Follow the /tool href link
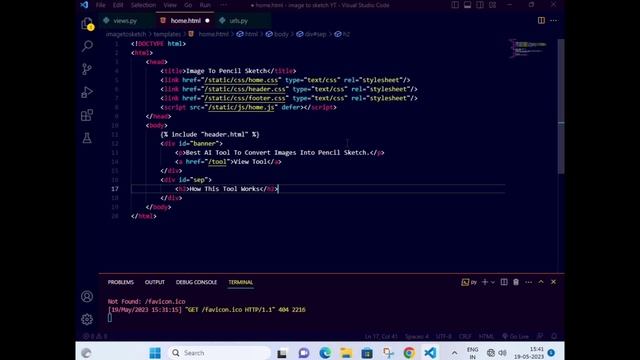This screenshot has height=360, width=640. point(217,162)
